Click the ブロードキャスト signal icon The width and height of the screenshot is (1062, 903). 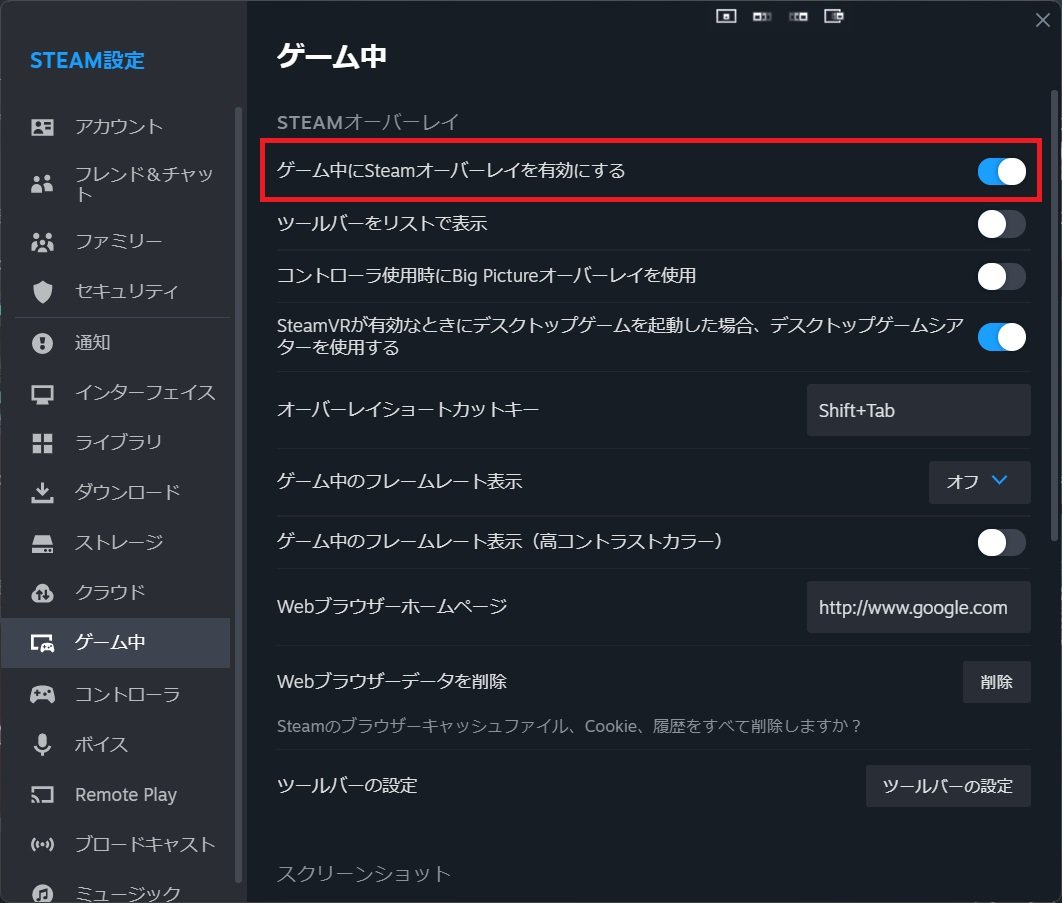[42, 845]
